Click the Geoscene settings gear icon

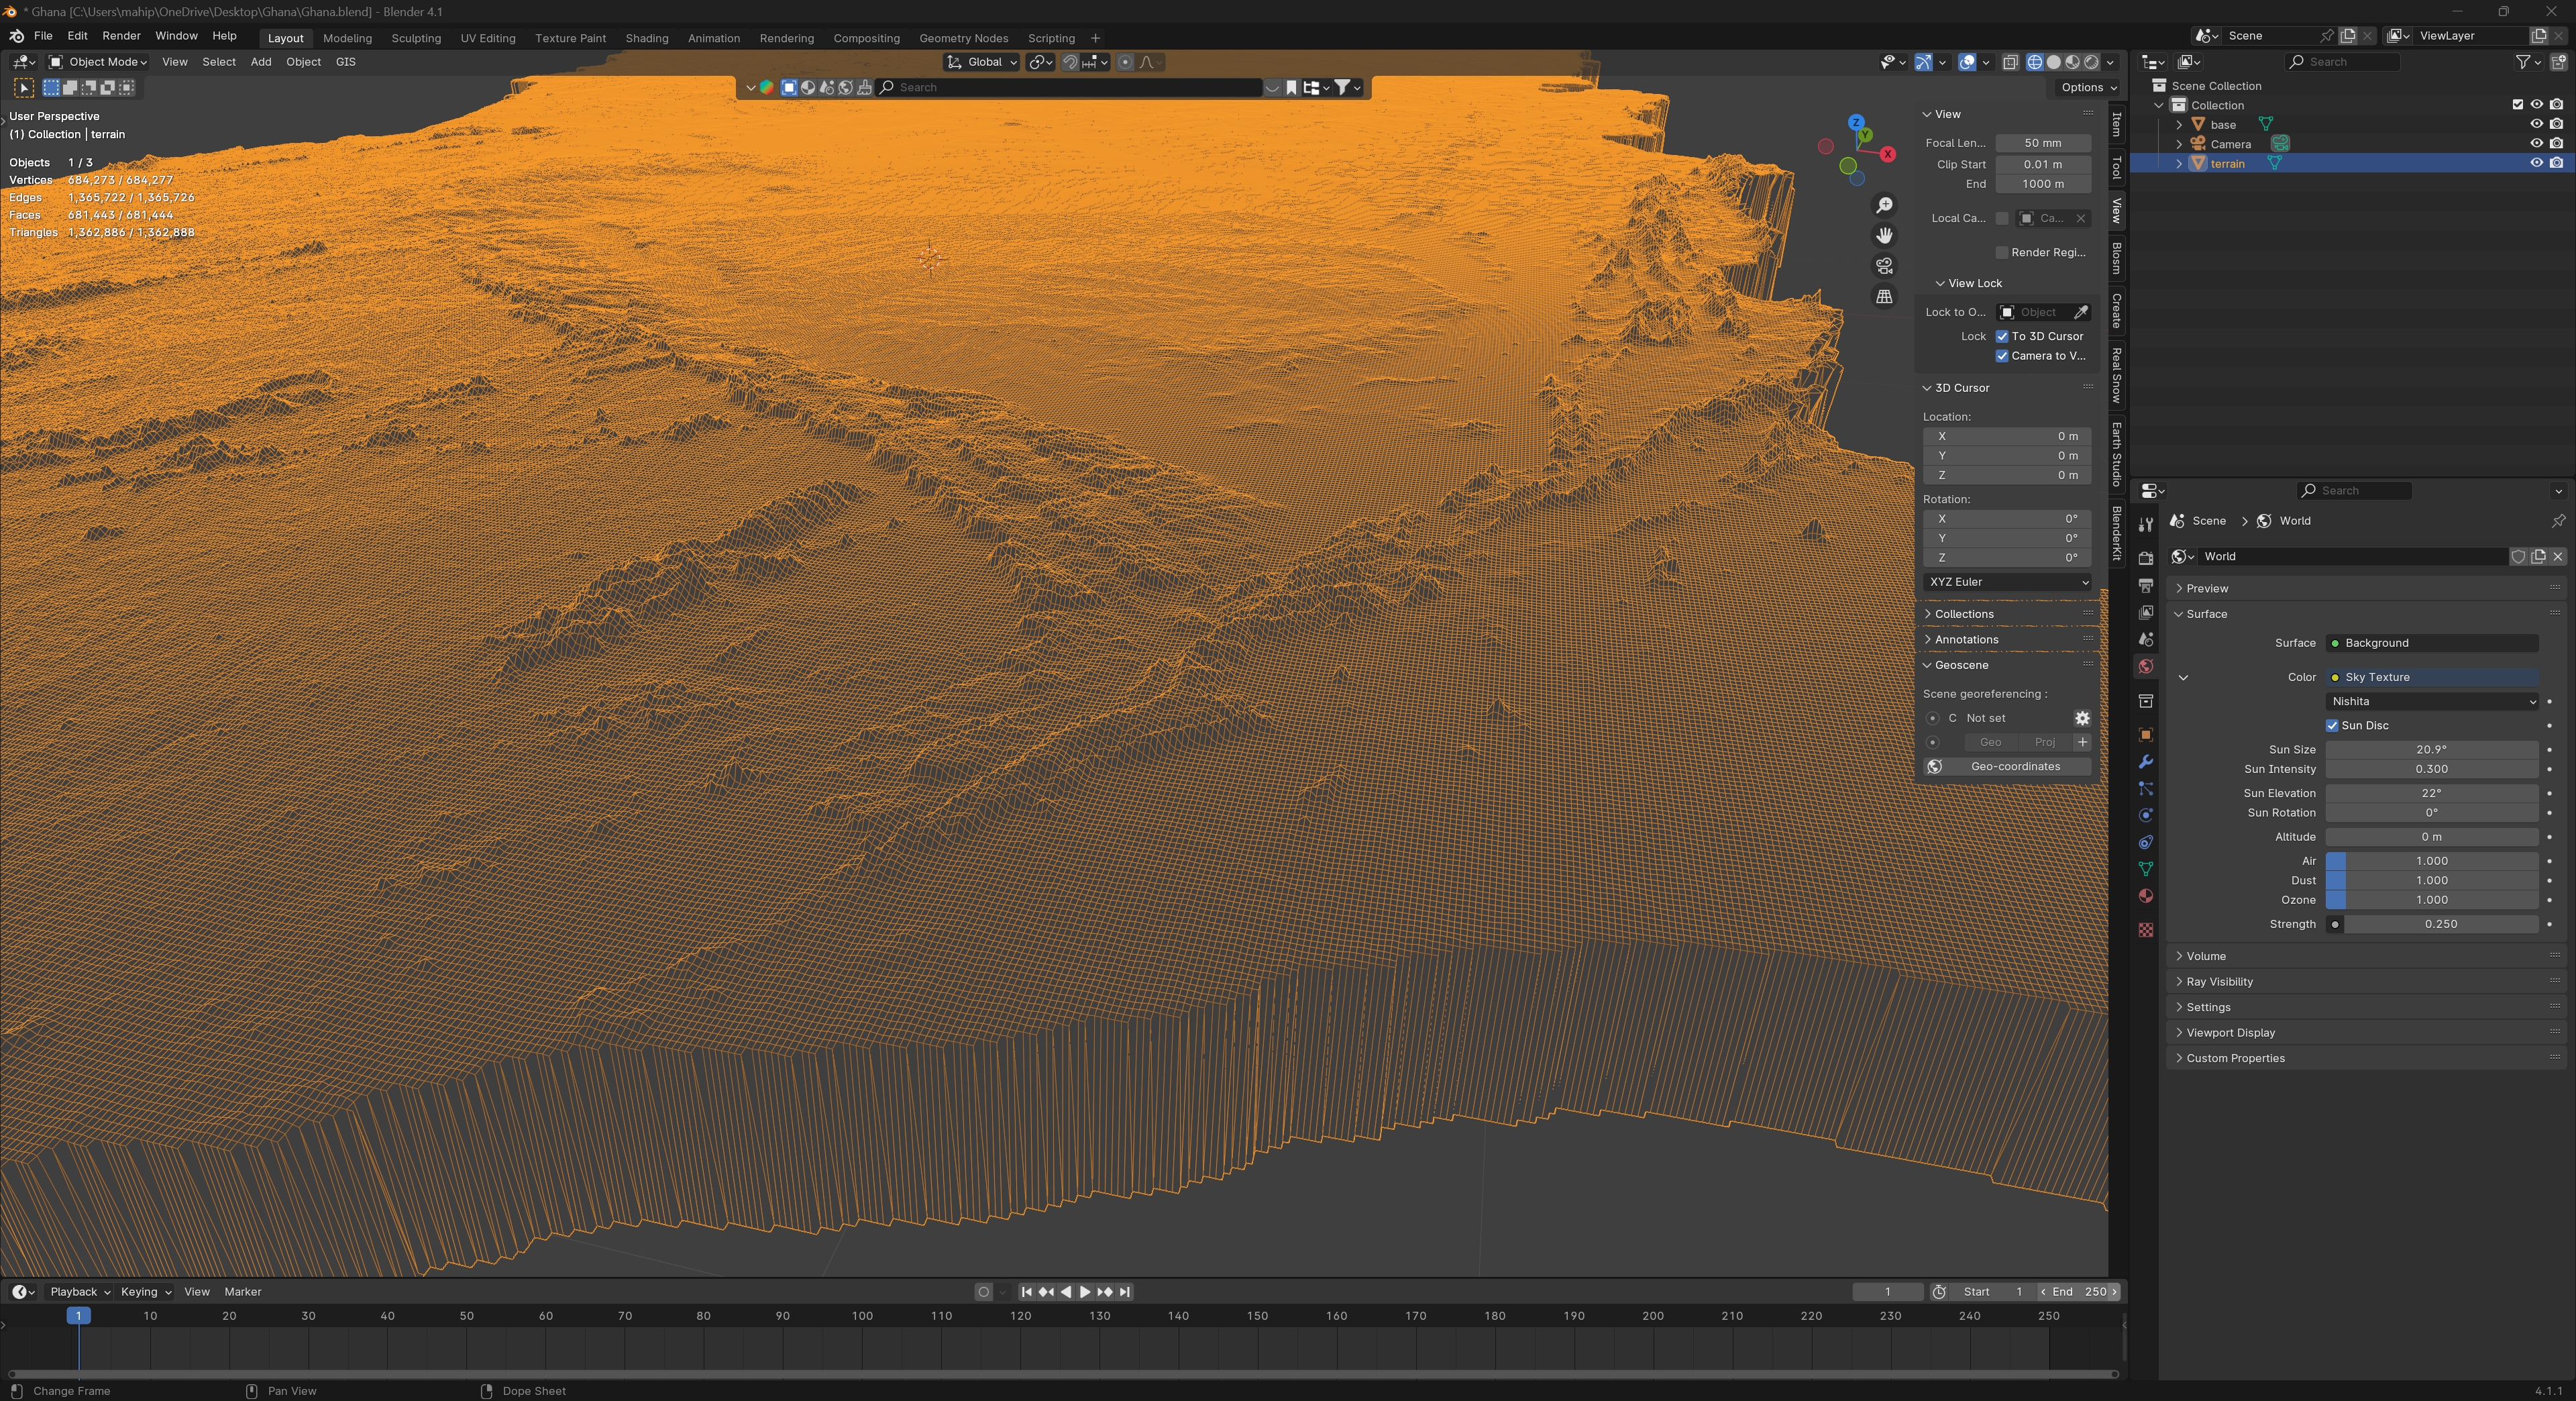(2082, 718)
